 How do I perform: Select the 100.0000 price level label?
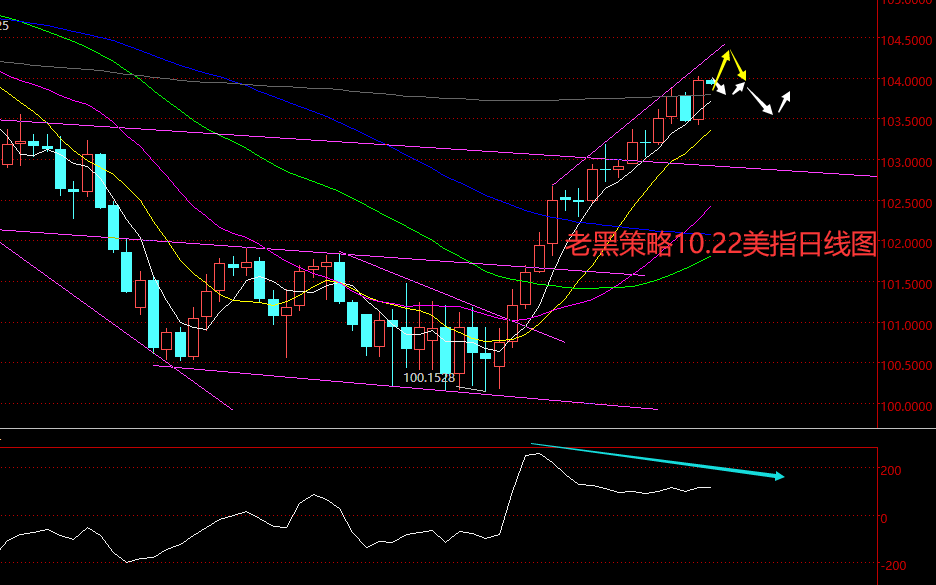pyautogui.click(x=907, y=407)
